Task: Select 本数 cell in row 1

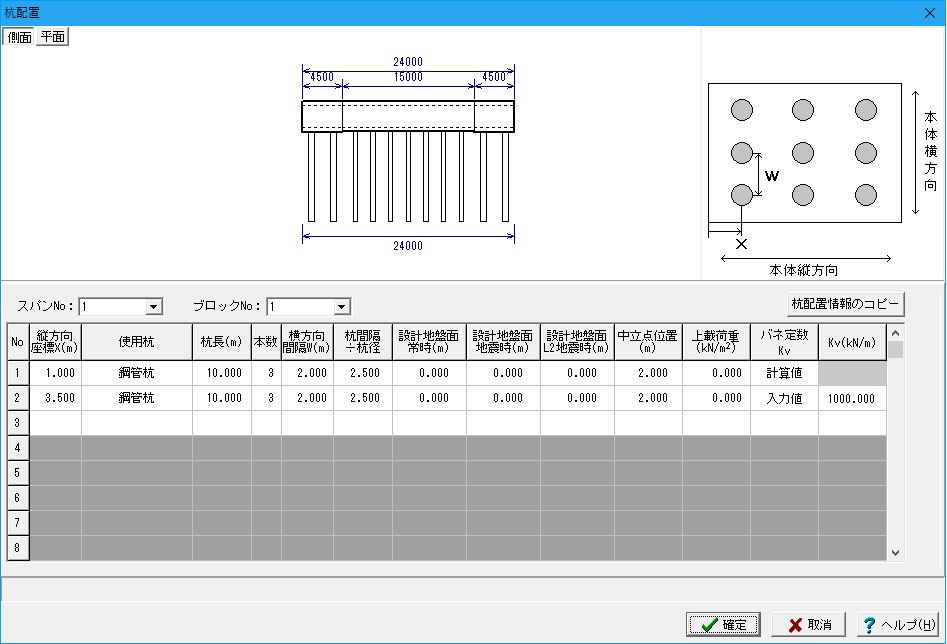Action: coord(266,373)
